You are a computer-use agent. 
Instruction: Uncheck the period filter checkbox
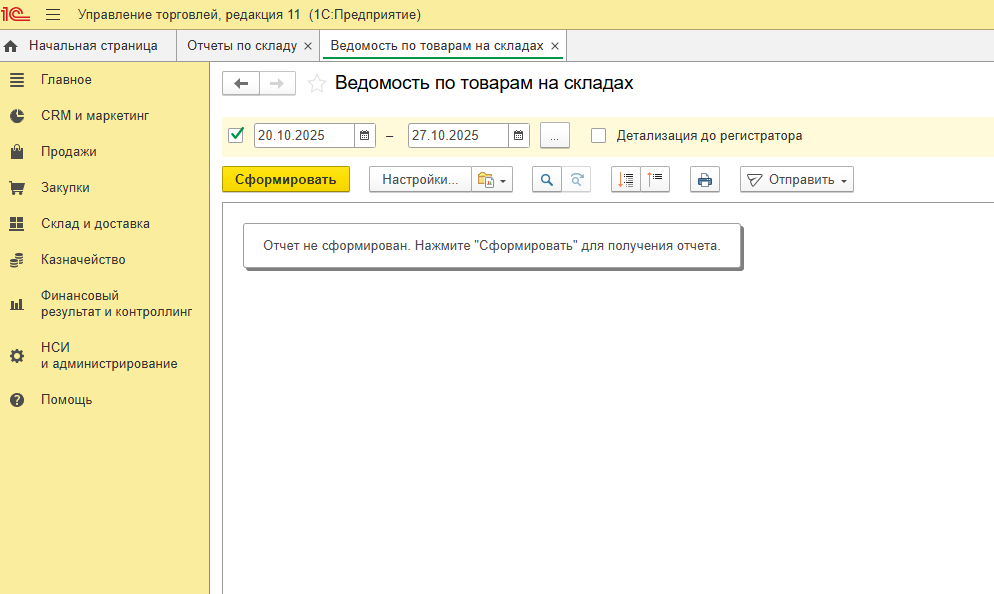(237, 136)
